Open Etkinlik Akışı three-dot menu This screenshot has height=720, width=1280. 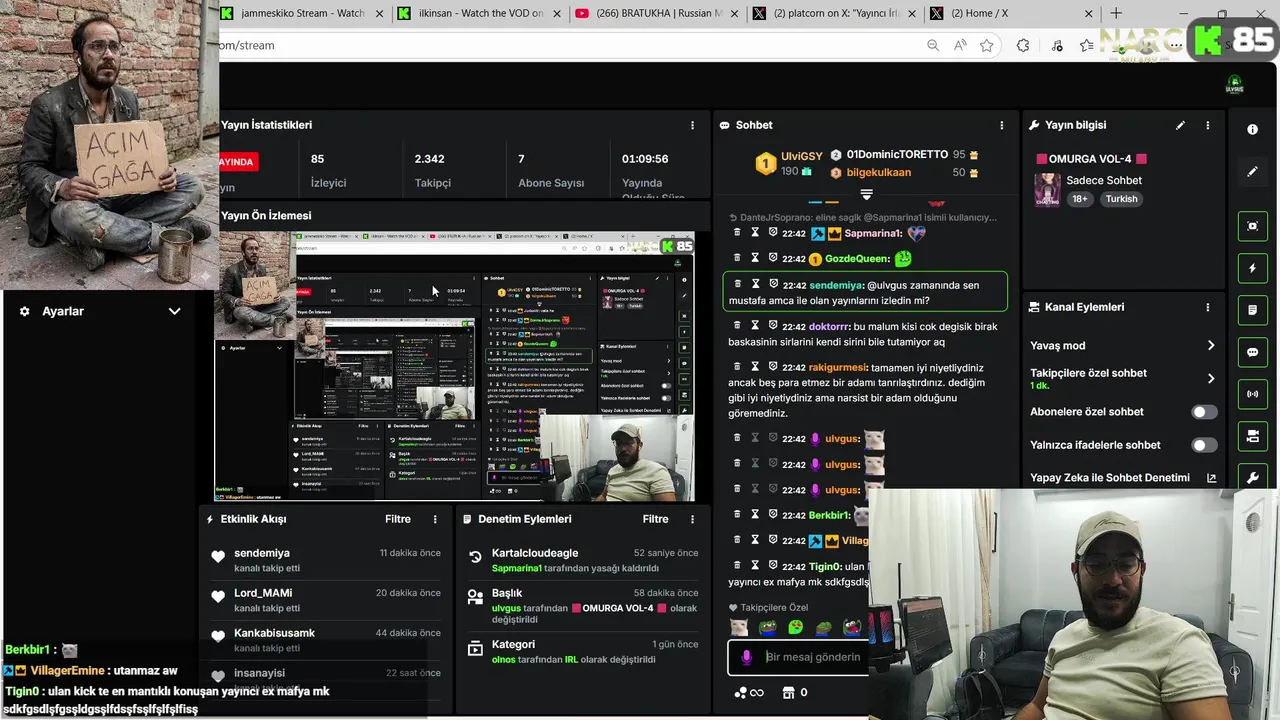coord(435,519)
